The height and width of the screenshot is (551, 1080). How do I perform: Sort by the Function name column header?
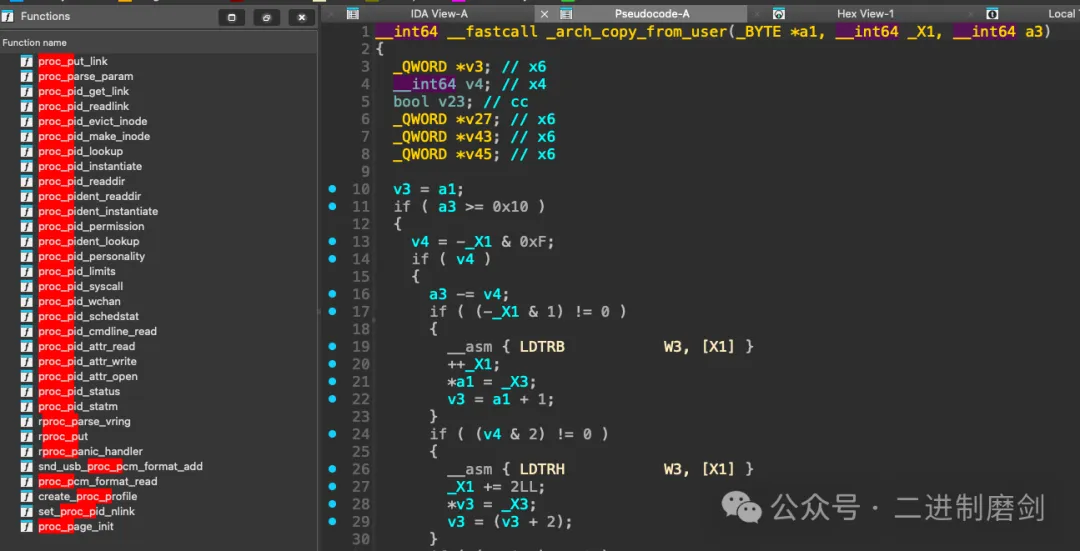(36, 43)
